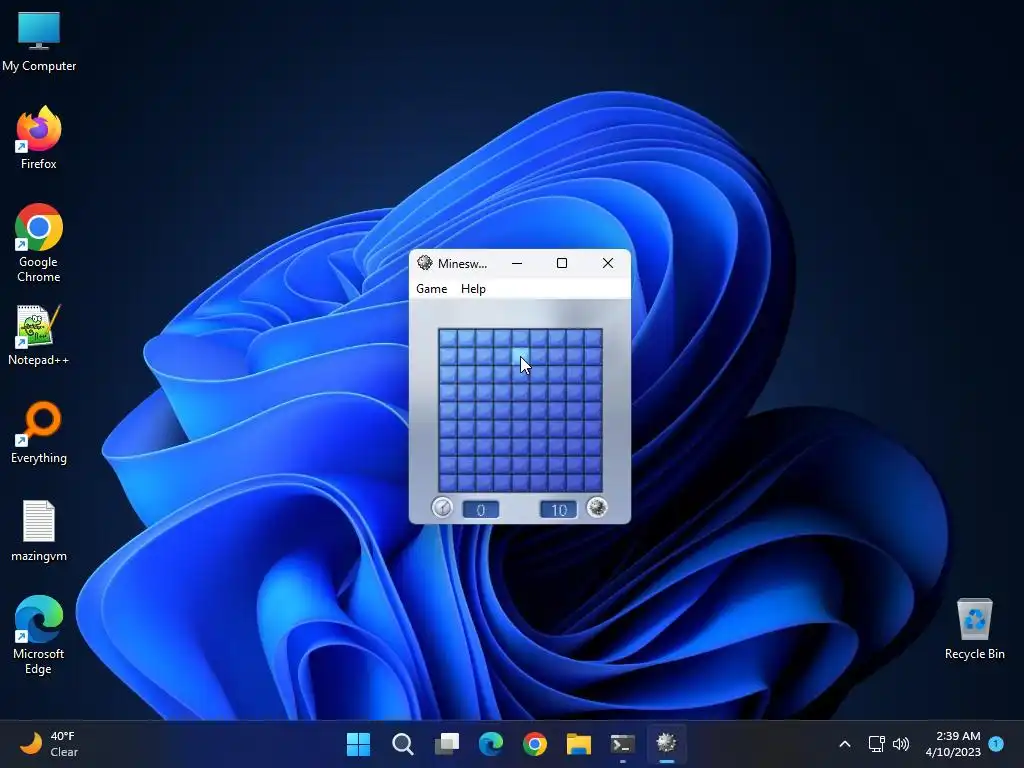Reveal the top-right tile of the minefield
The height and width of the screenshot is (768, 1024).
coord(593,338)
